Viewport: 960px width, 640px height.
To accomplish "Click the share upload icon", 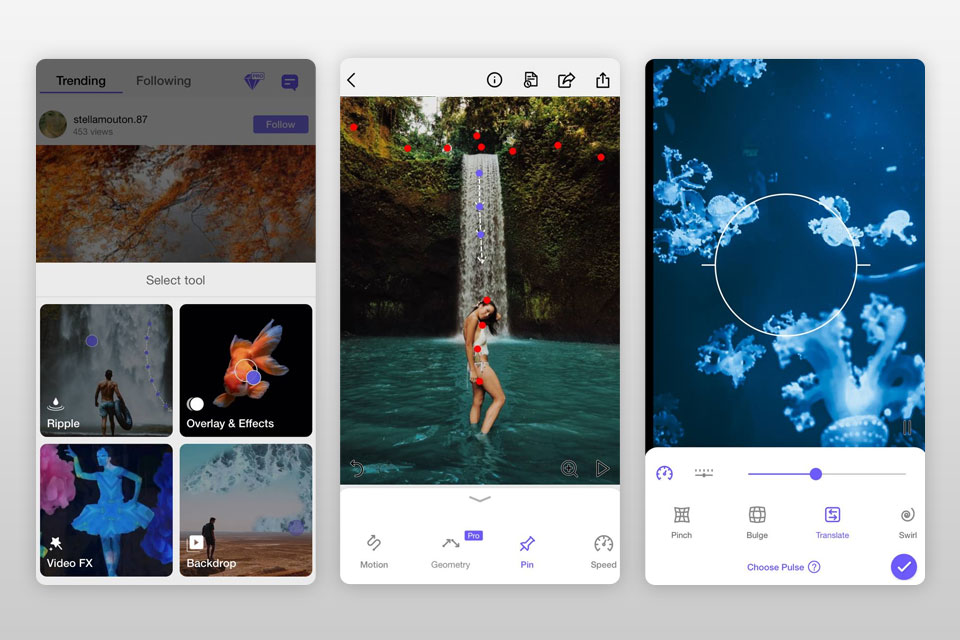I will [x=603, y=80].
